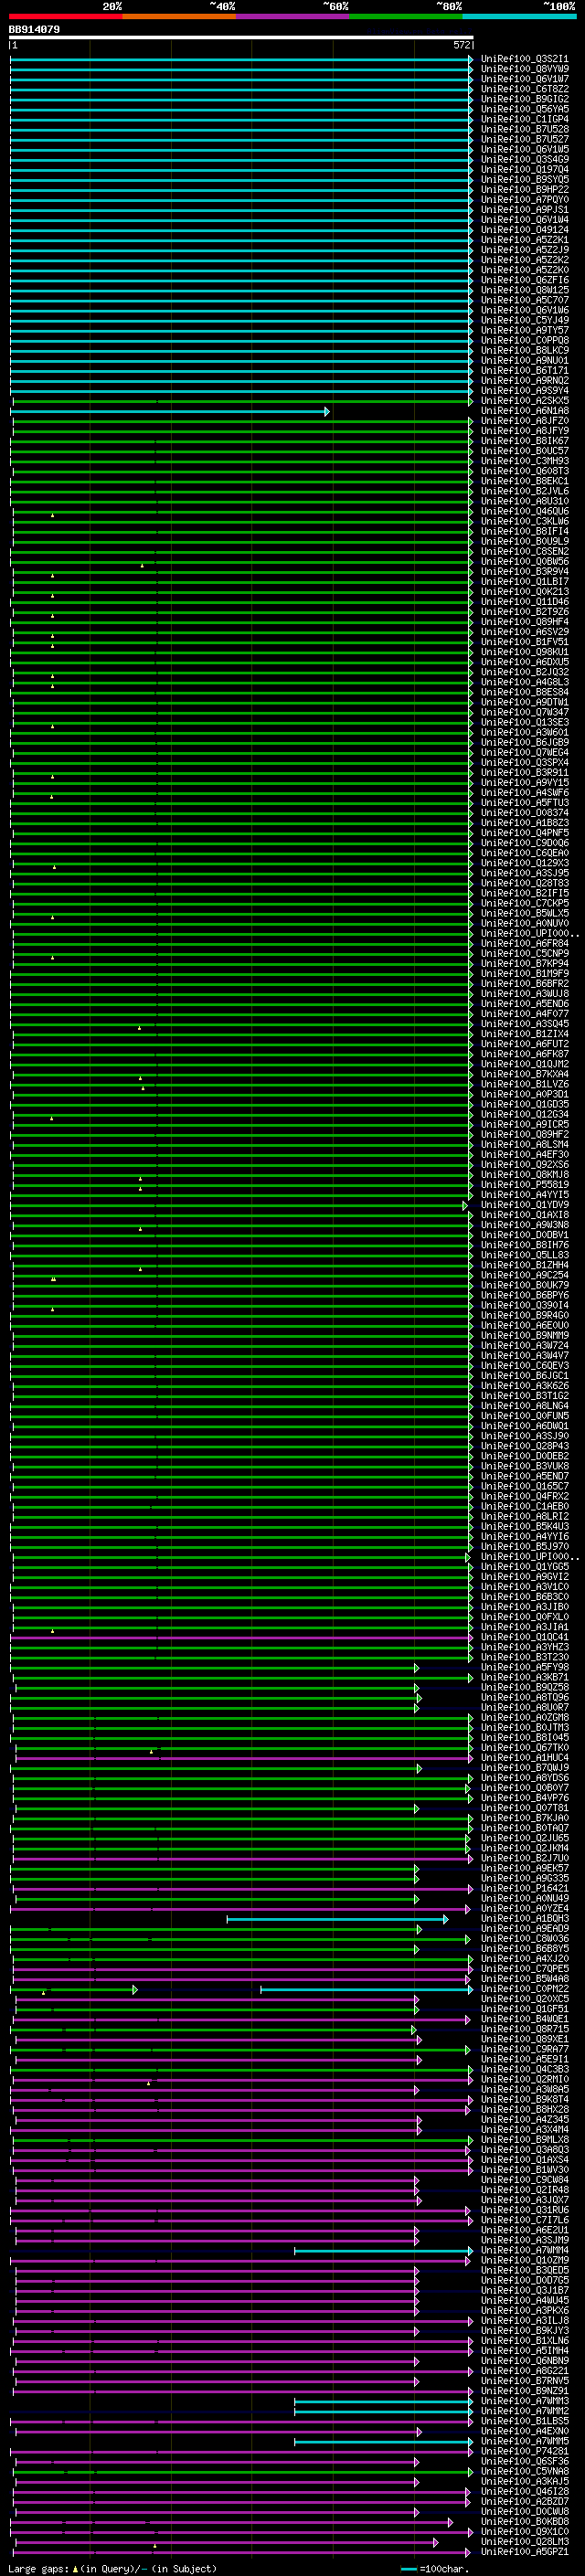Select the UniRef100_C8W036 label
Screen dimensions: 585x2576
(525, 1938)
